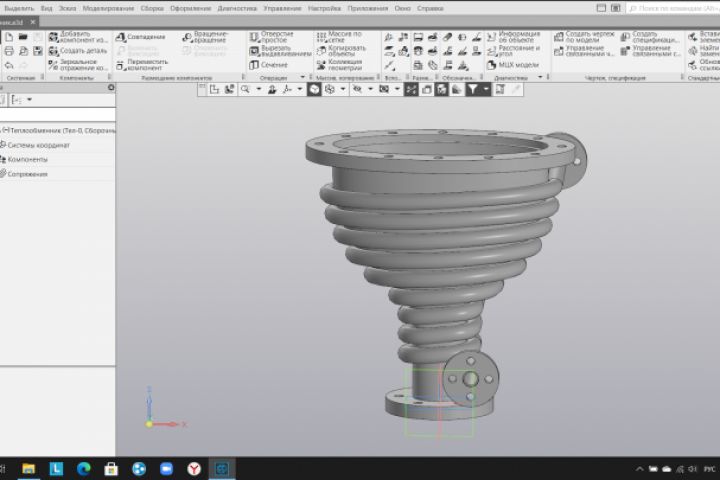Click the Open file folder icon
720x480 pixels.
coord(23,37)
